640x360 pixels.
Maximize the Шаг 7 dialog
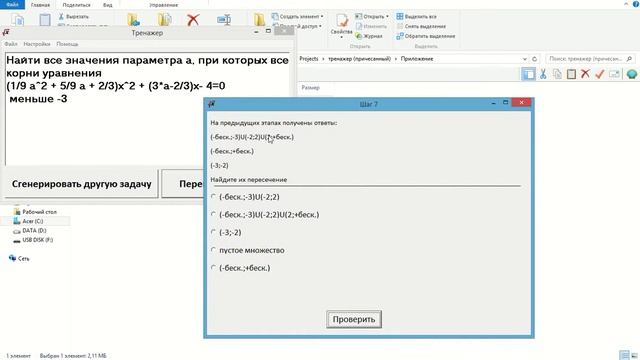point(506,102)
